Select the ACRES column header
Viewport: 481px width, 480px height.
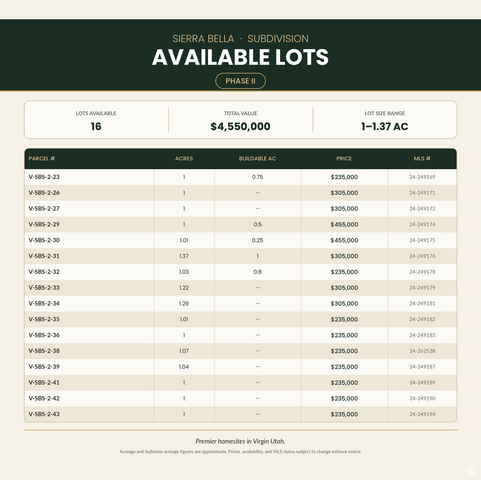[184, 159]
